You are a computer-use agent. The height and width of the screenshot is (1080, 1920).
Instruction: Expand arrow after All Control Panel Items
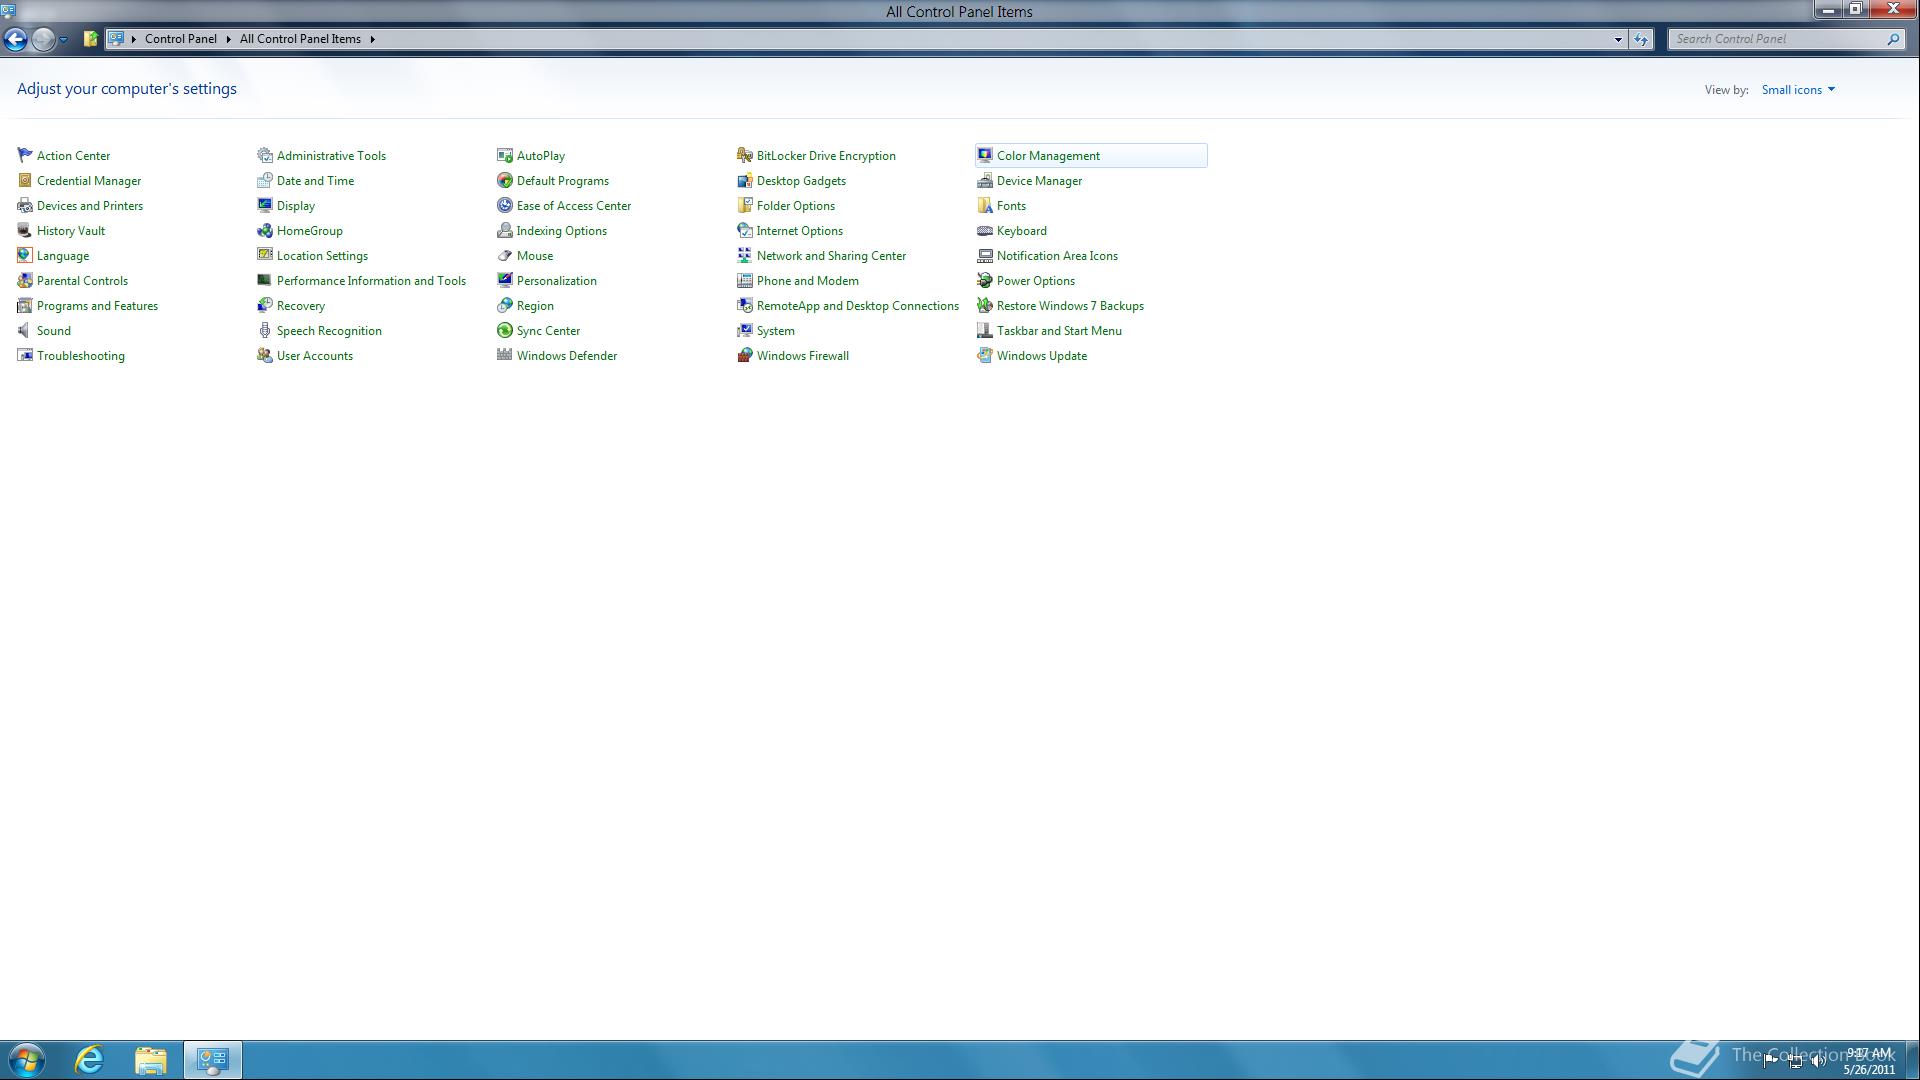[372, 39]
